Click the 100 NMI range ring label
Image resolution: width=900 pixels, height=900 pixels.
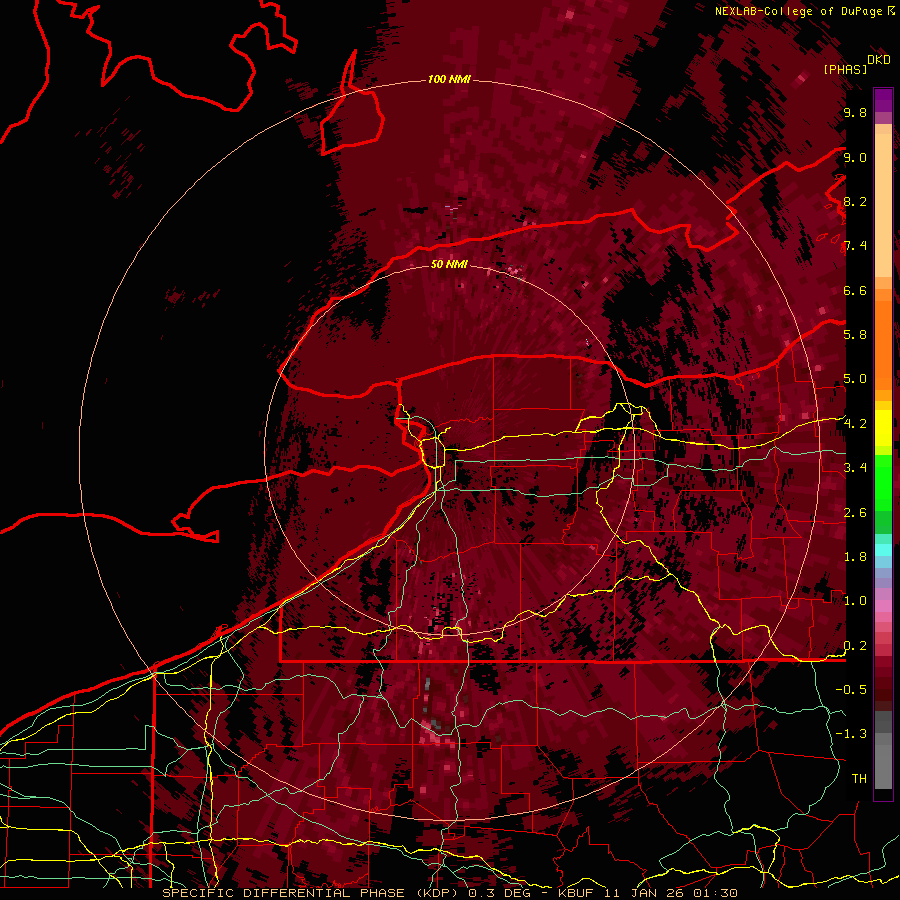click(449, 79)
